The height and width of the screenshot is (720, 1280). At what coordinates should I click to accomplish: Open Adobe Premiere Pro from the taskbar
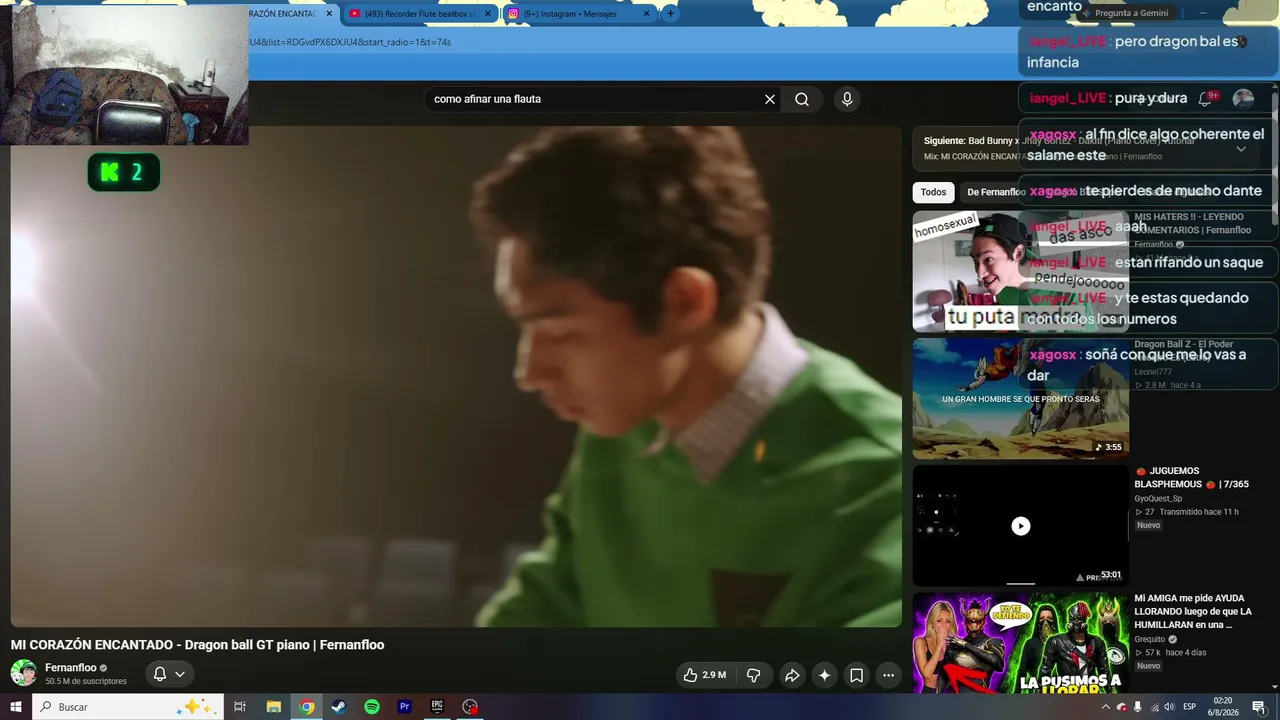tap(405, 707)
